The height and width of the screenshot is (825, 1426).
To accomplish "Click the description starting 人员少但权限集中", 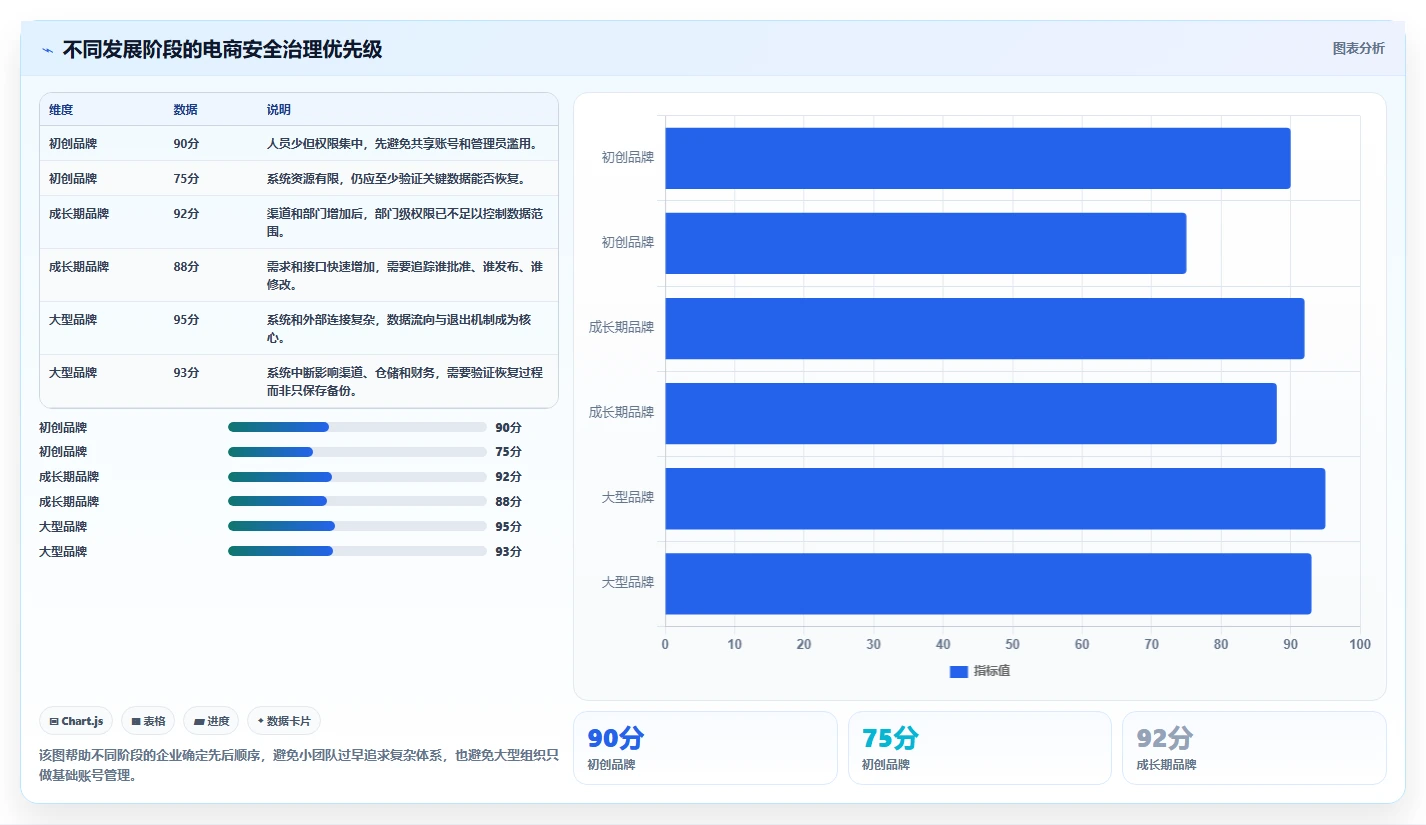I will pyautogui.click(x=403, y=144).
